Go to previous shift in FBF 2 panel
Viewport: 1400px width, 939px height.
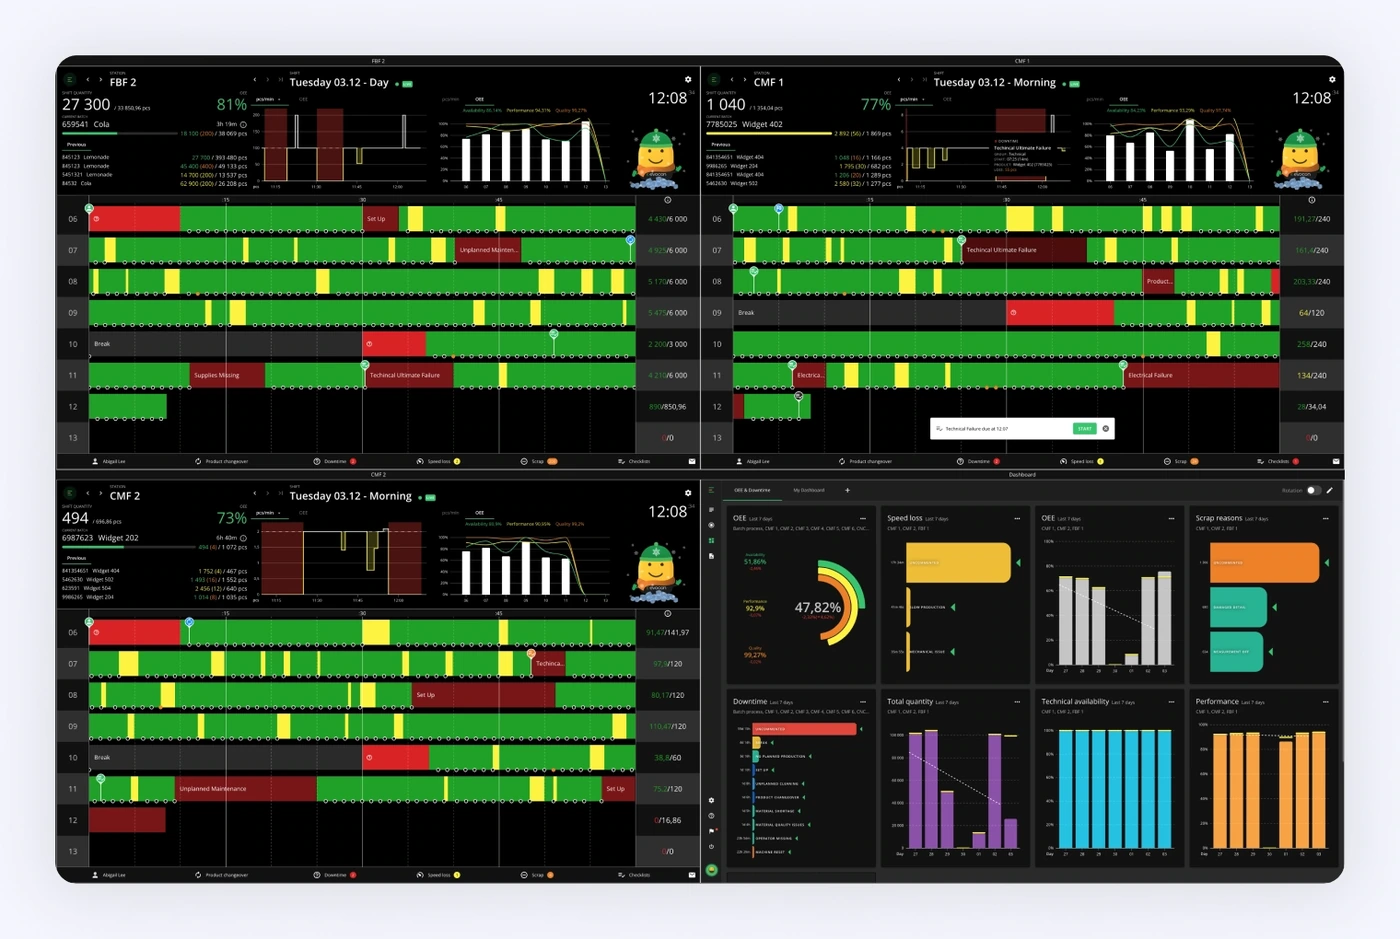click(x=255, y=79)
